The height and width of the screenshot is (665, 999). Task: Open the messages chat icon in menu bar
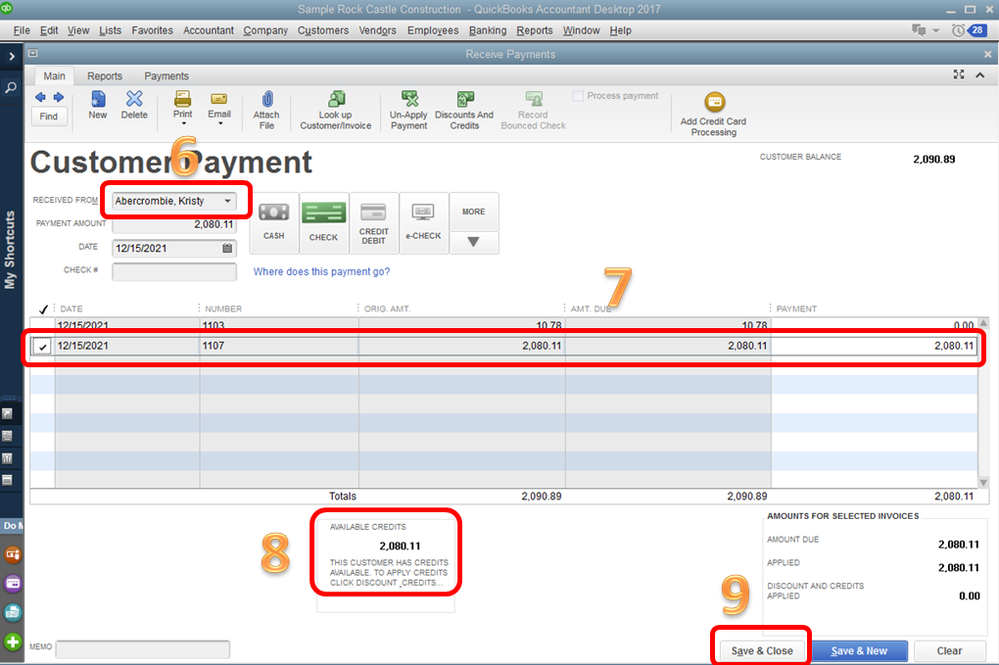[919, 30]
